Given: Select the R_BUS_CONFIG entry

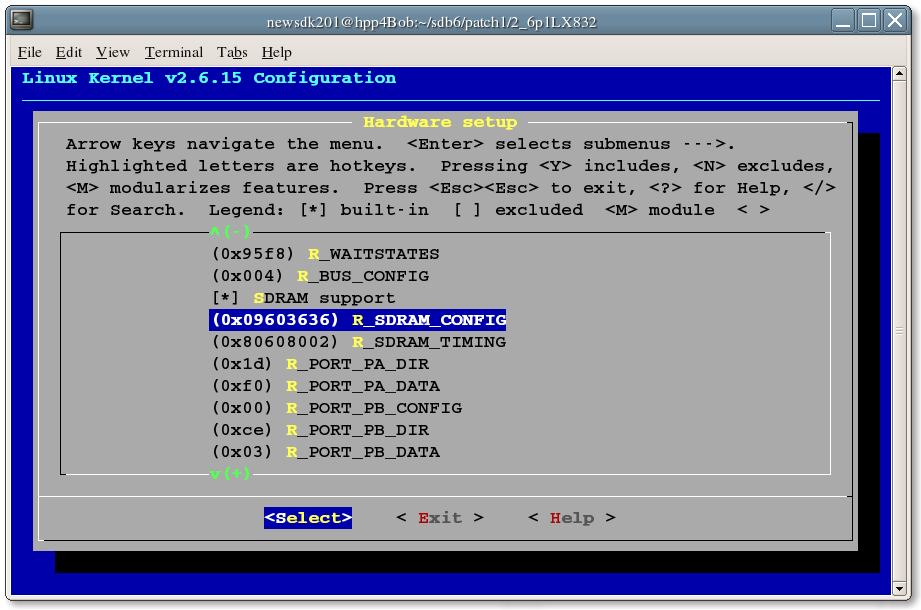Looking at the screenshot, I should click(320, 276).
